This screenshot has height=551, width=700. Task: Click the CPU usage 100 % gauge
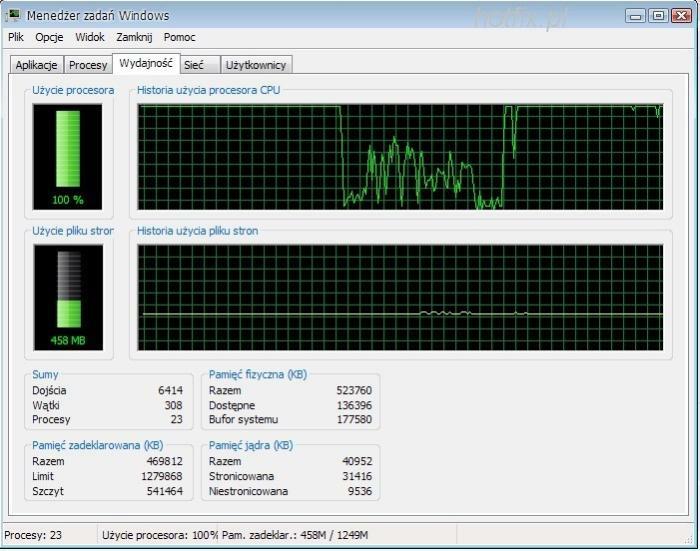pos(68,155)
